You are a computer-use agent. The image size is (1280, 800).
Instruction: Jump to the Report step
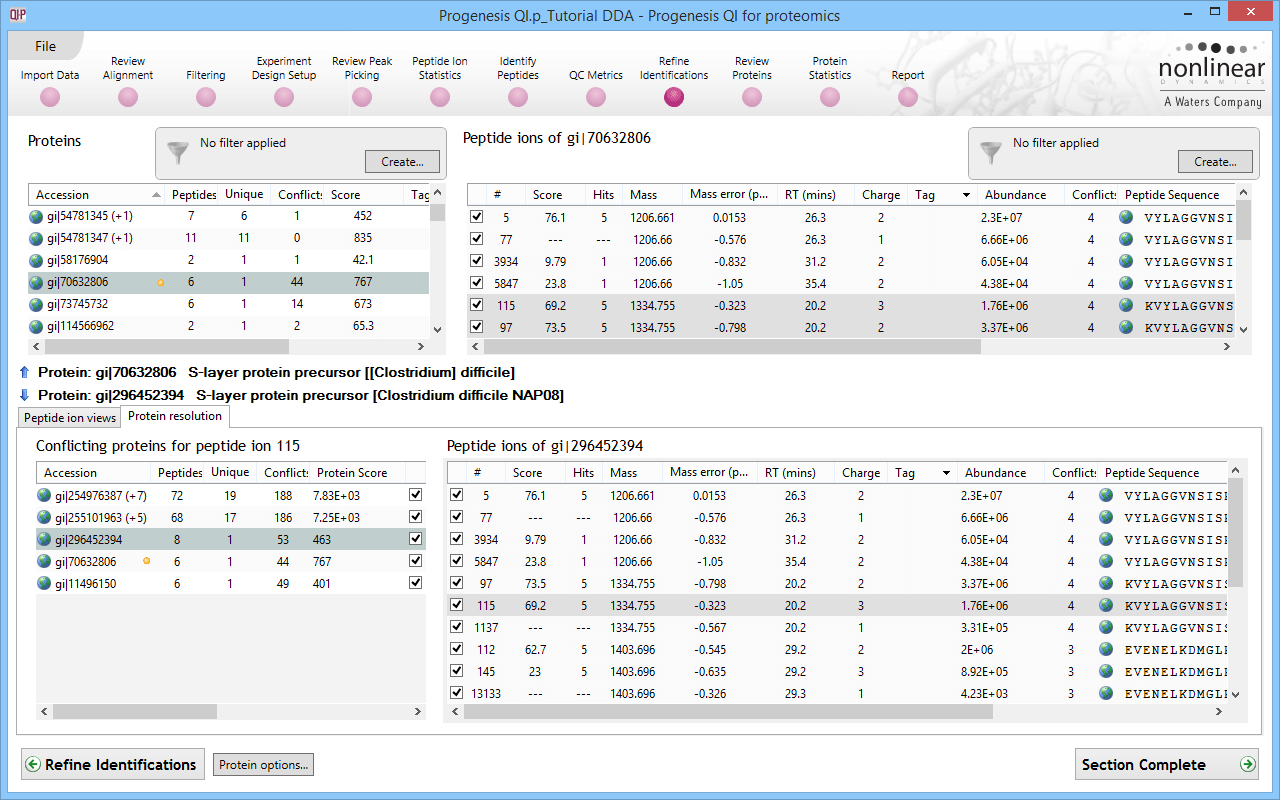pyautogui.click(x=908, y=97)
